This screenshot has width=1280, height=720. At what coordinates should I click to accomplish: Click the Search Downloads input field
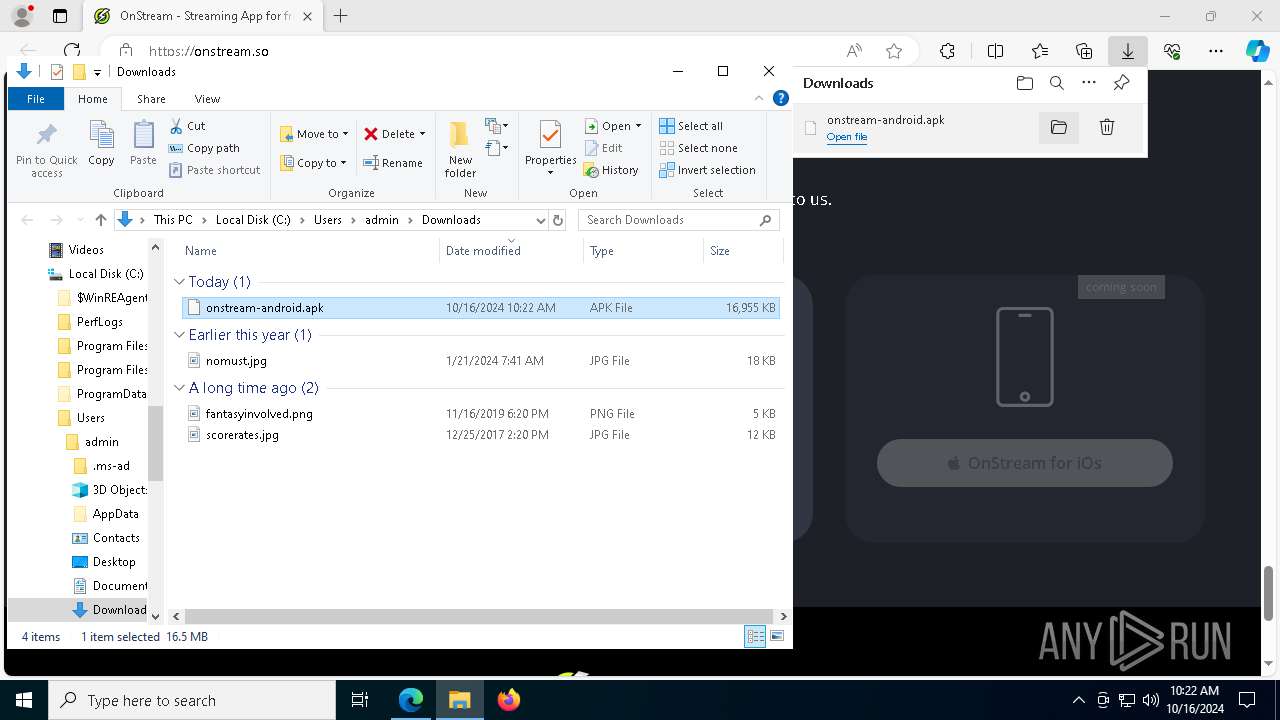668,220
